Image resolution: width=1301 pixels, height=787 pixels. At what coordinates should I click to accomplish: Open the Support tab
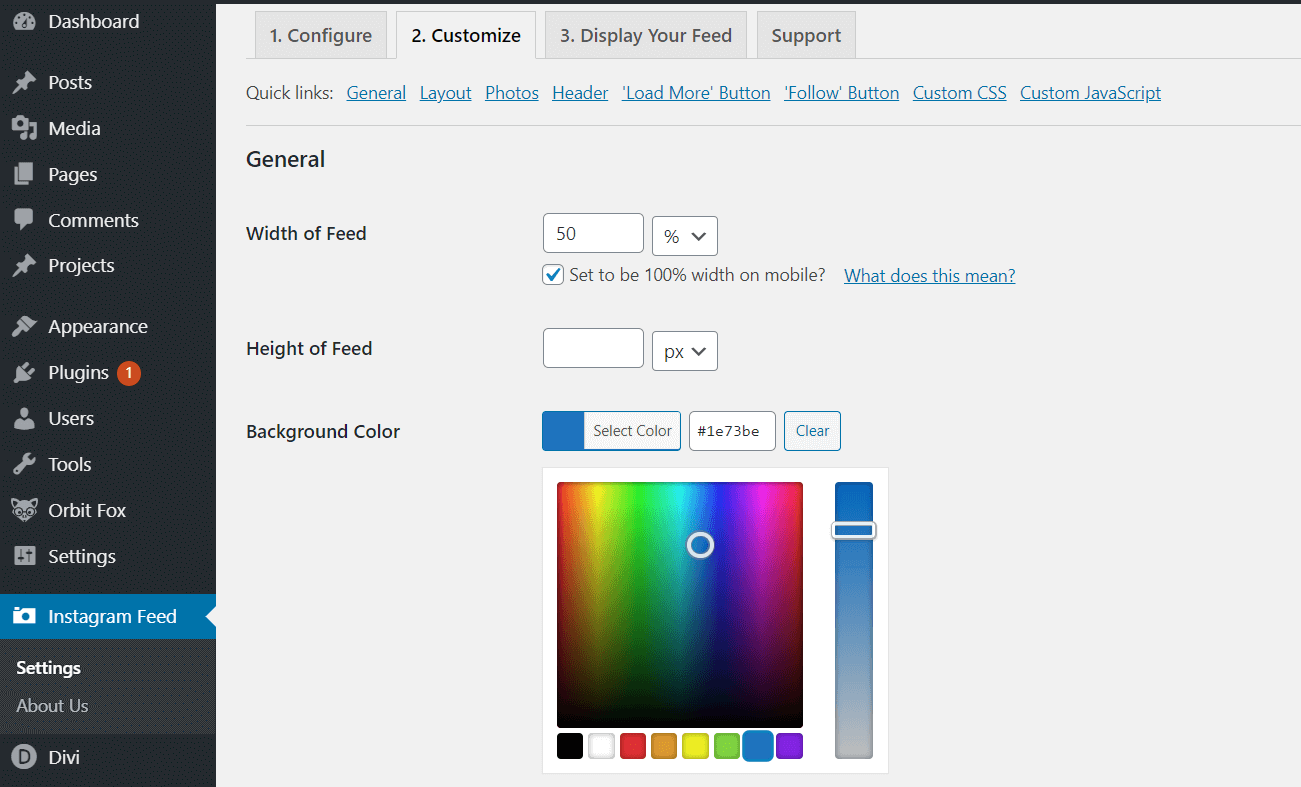(x=806, y=34)
